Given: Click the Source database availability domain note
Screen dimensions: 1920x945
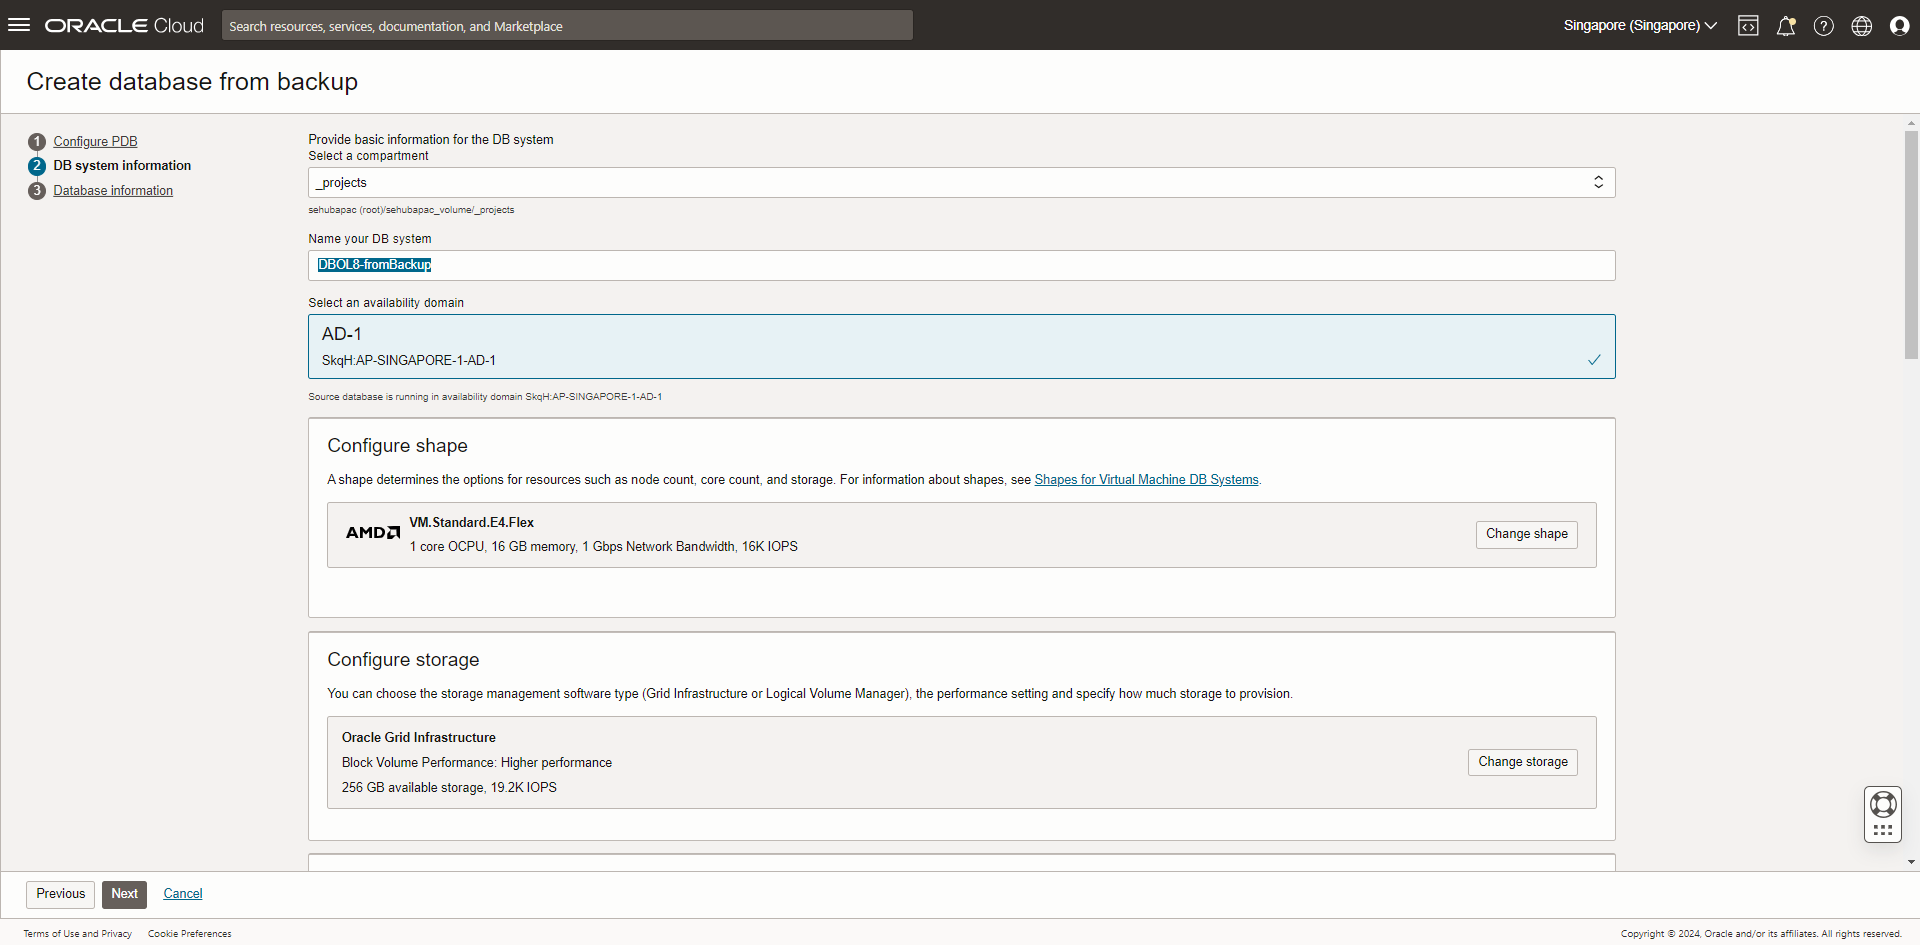Looking at the screenshot, I should (x=485, y=397).
